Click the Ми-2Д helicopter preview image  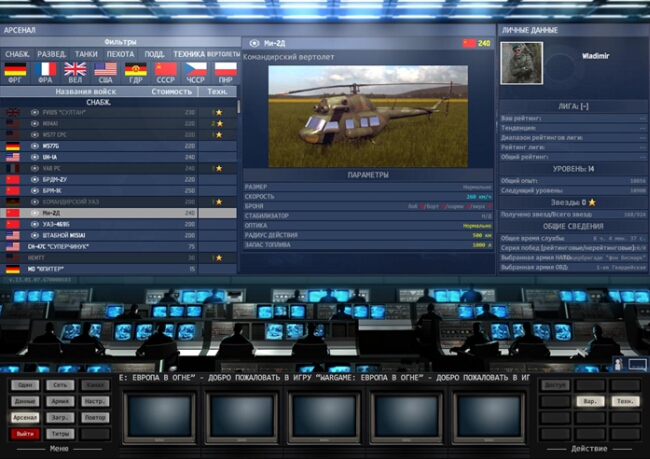click(368, 116)
